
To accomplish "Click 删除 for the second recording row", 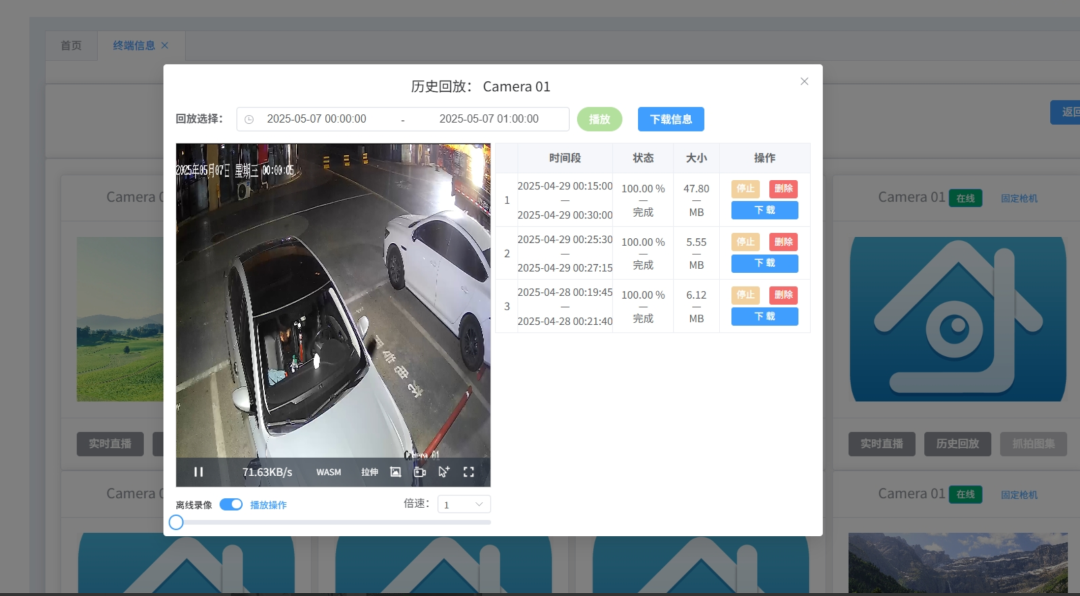I will click(x=783, y=242).
